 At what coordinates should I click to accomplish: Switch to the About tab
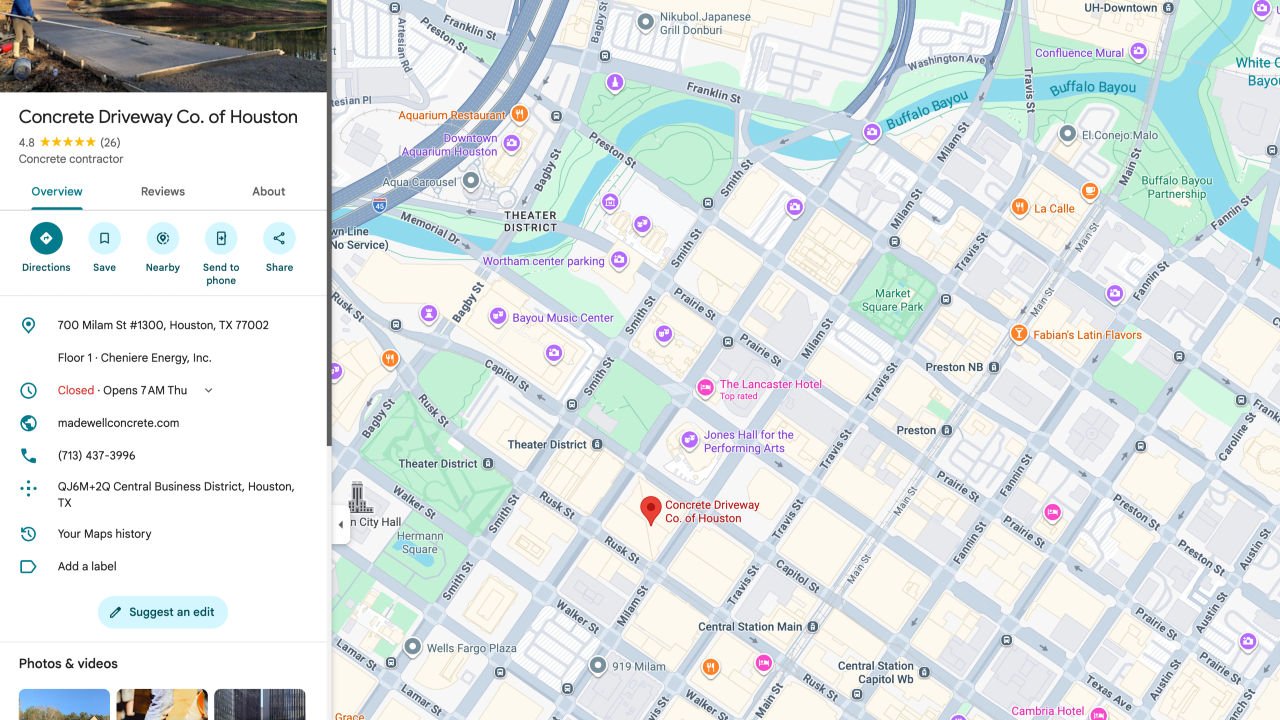[268, 191]
